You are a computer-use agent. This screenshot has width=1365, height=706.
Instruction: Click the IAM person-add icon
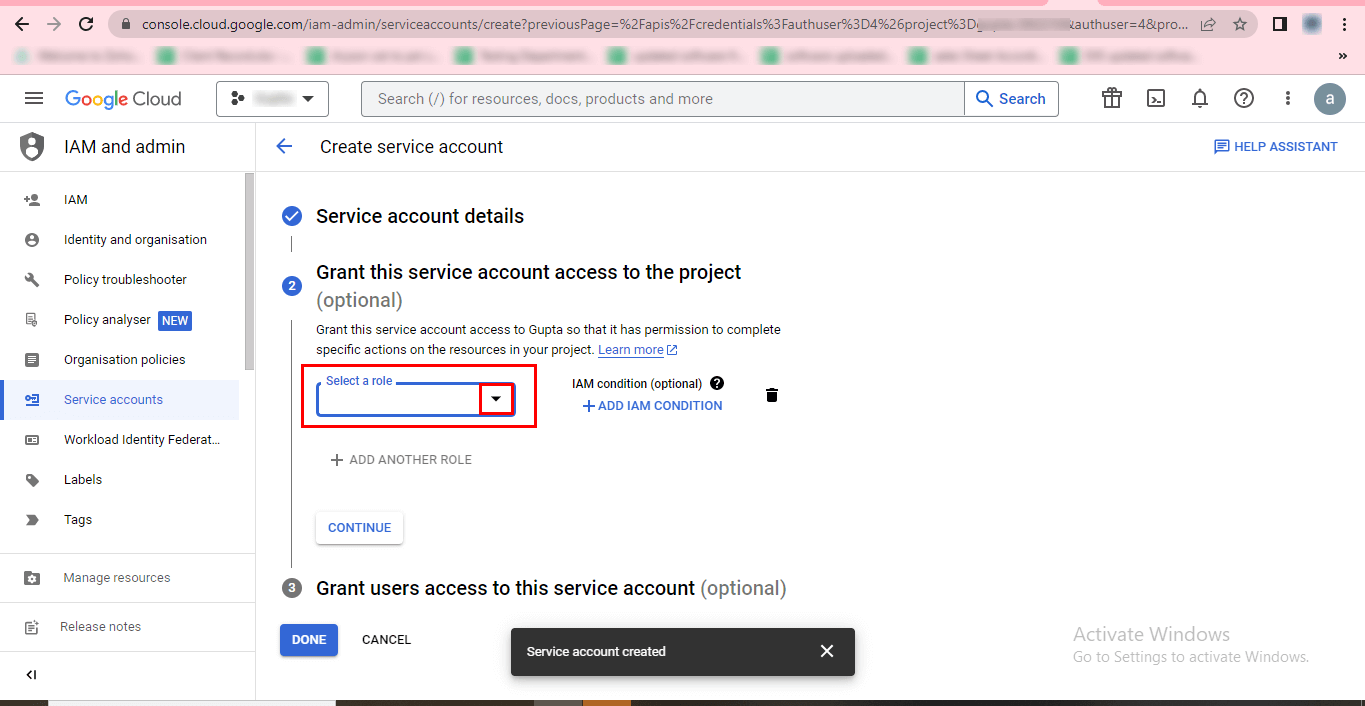[x=32, y=200]
